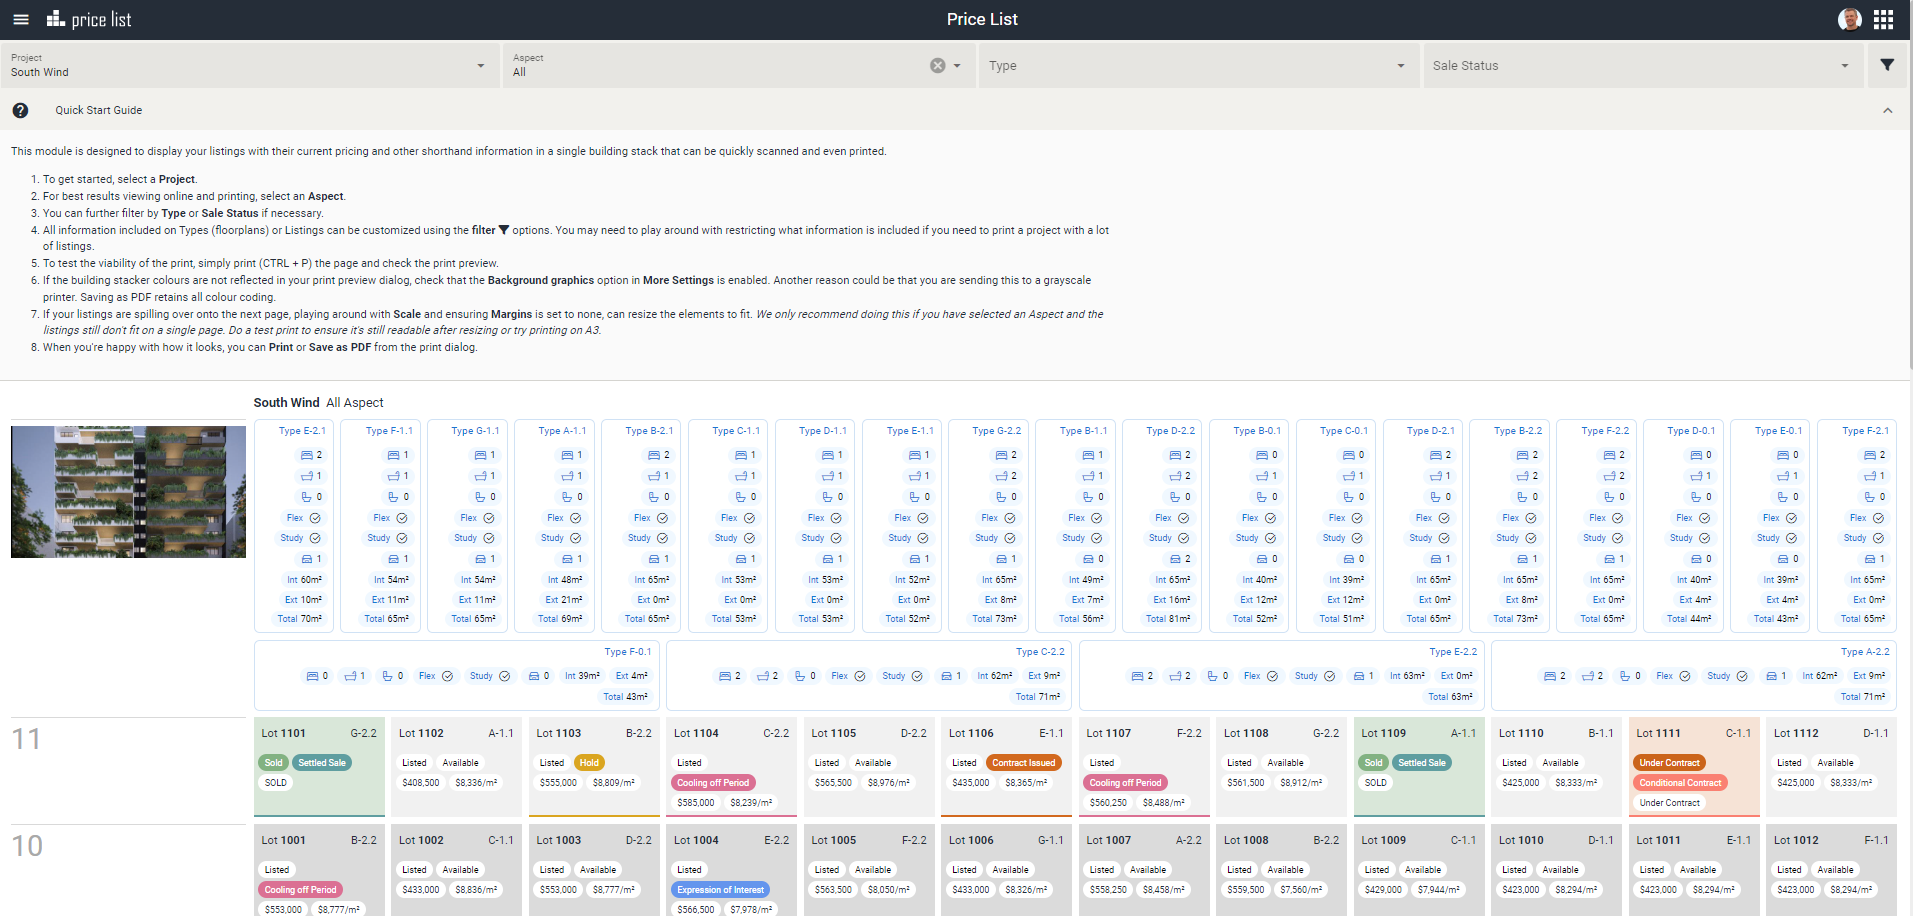Collapse the Quick Start Guide panel

click(1888, 110)
